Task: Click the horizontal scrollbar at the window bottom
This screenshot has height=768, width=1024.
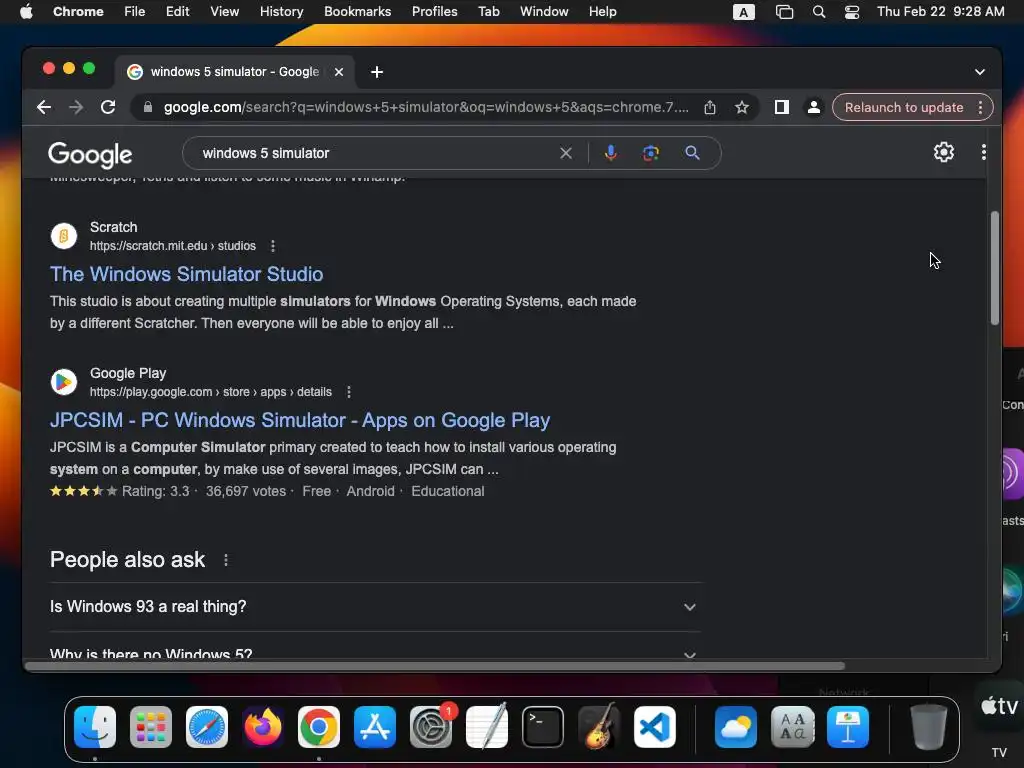Action: pyautogui.click(x=436, y=666)
